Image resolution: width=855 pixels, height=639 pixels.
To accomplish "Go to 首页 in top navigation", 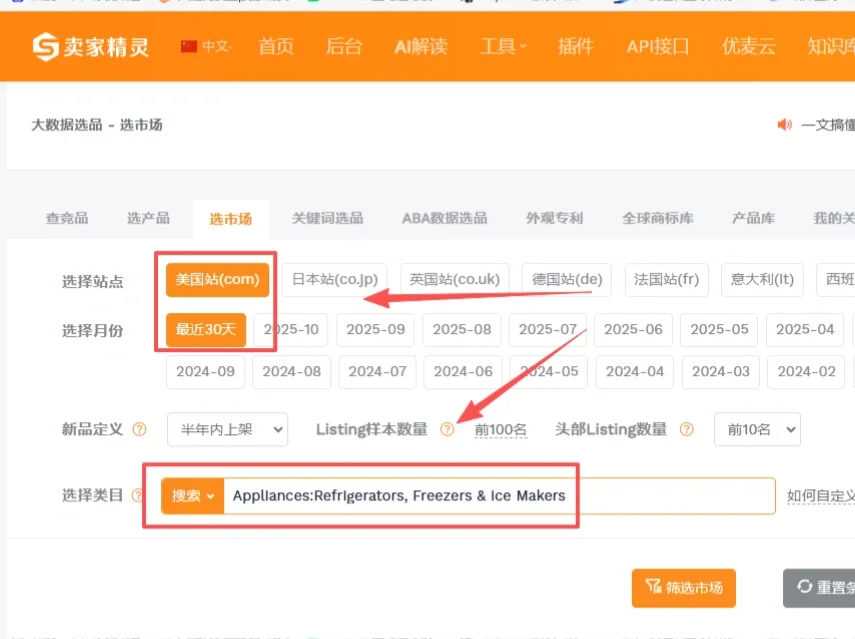I will click(x=276, y=46).
